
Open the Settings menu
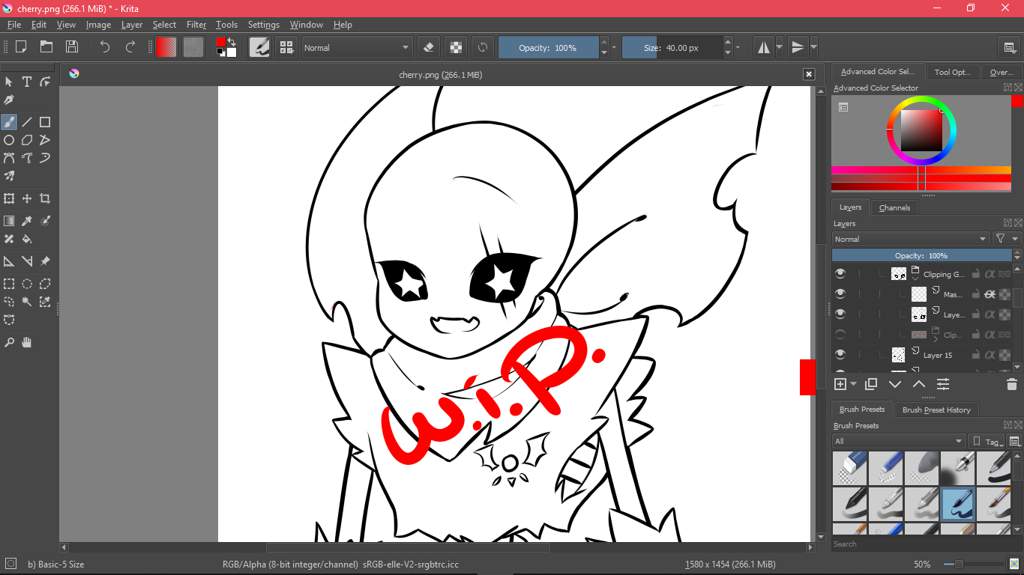pos(263,24)
